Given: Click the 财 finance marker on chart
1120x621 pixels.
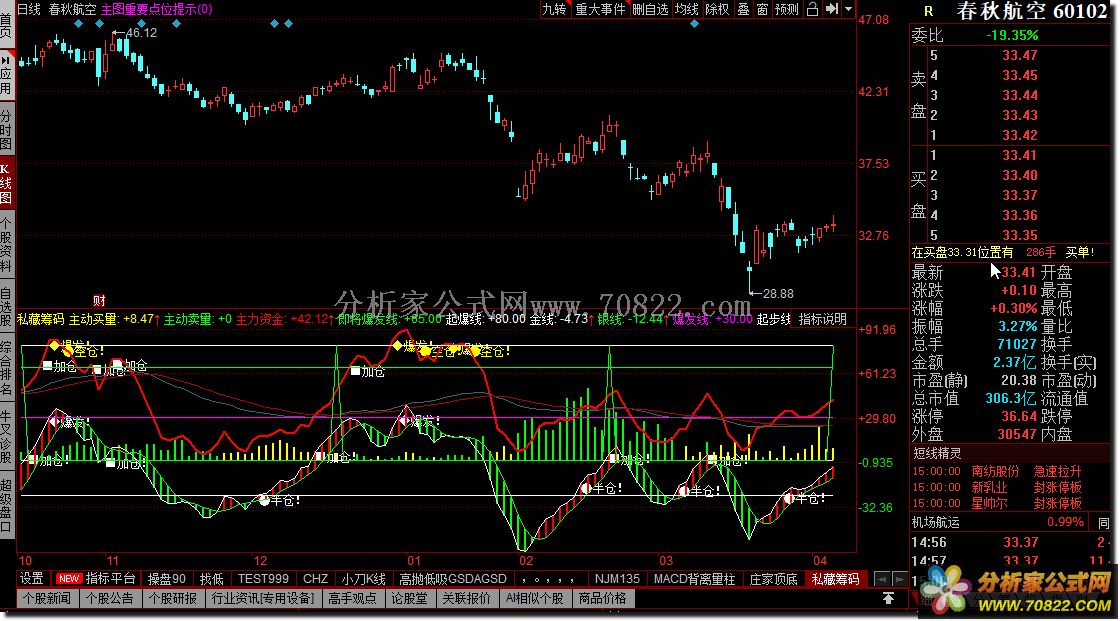Looking at the screenshot, I should click(x=99, y=300).
